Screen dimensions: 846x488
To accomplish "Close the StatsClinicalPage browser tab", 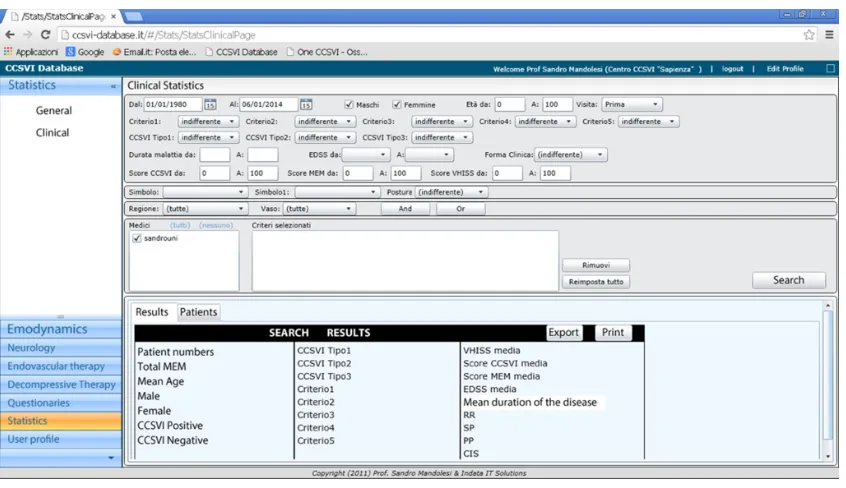I will pos(113,17).
